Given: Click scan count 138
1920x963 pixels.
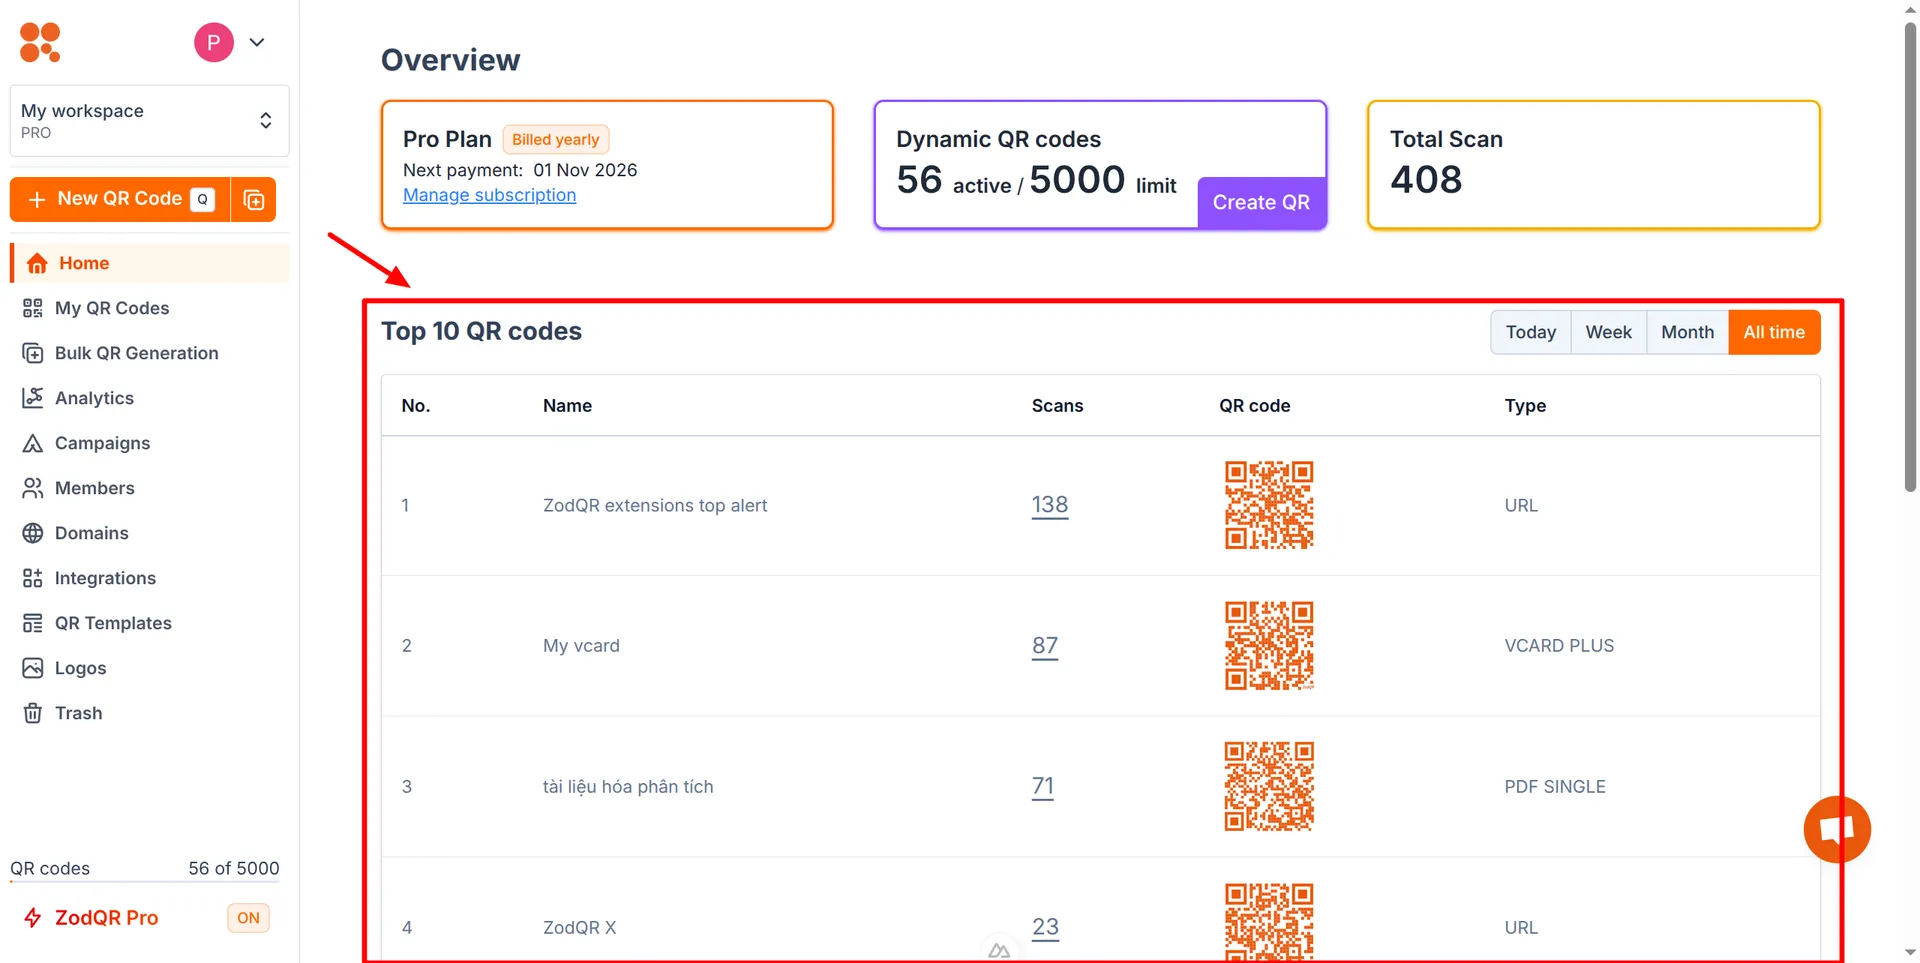Looking at the screenshot, I should point(1050,505).
